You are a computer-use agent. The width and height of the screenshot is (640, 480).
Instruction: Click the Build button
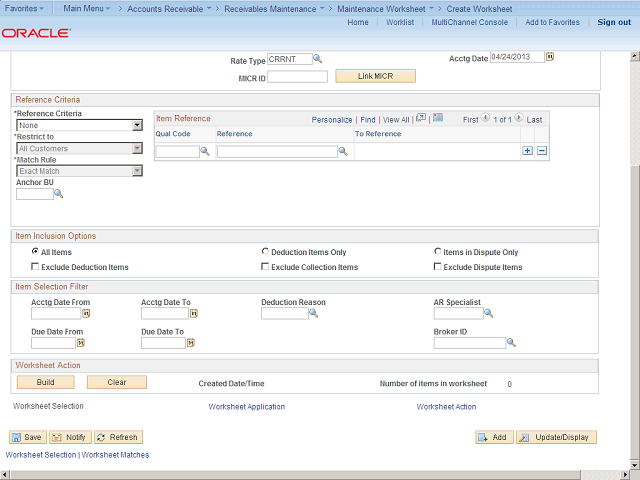(x=45, y=382)
